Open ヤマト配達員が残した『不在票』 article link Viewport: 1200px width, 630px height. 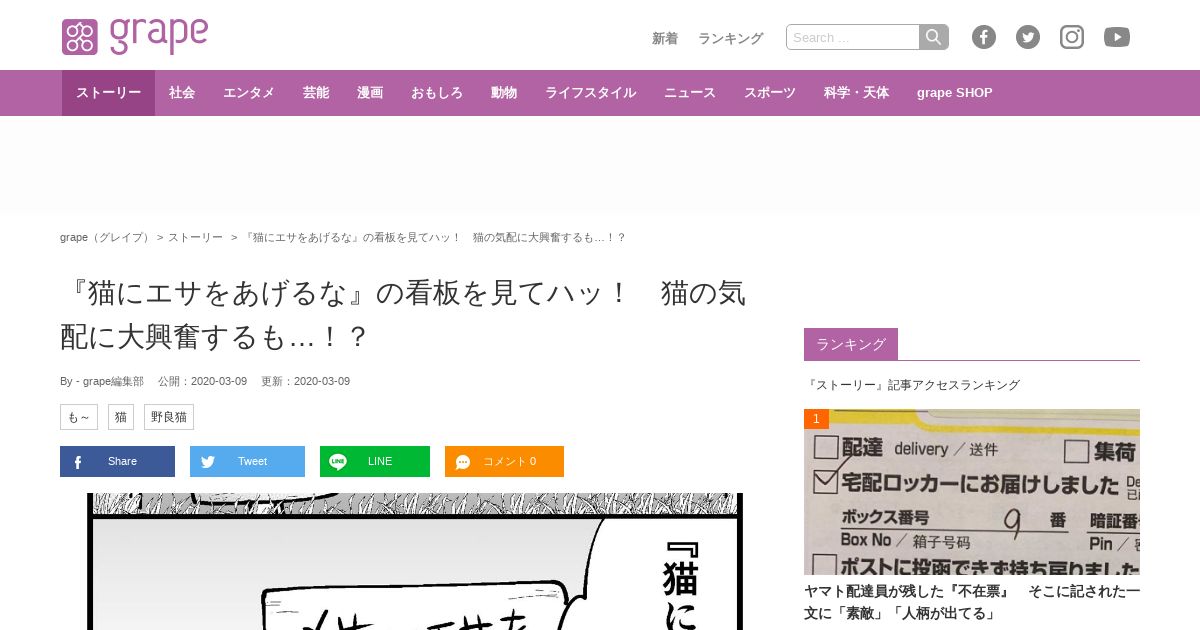click(x=972, y=602)
